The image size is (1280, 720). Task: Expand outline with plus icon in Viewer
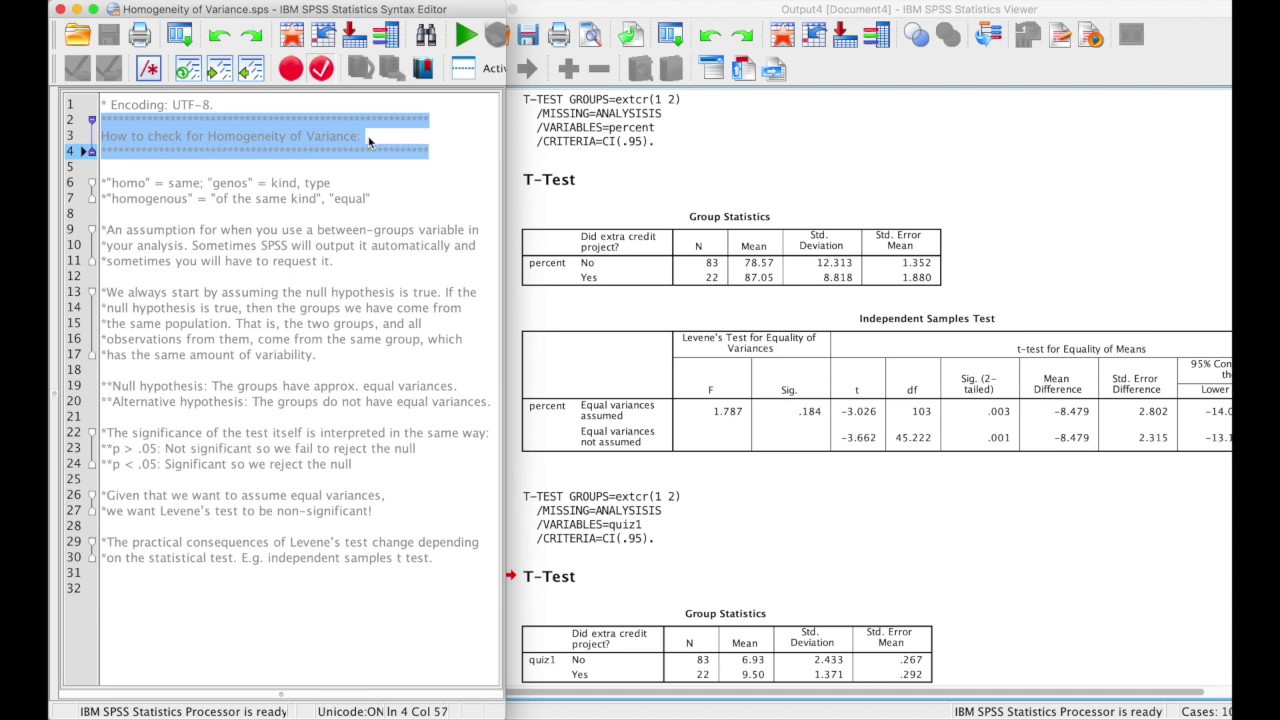point(568,69)
